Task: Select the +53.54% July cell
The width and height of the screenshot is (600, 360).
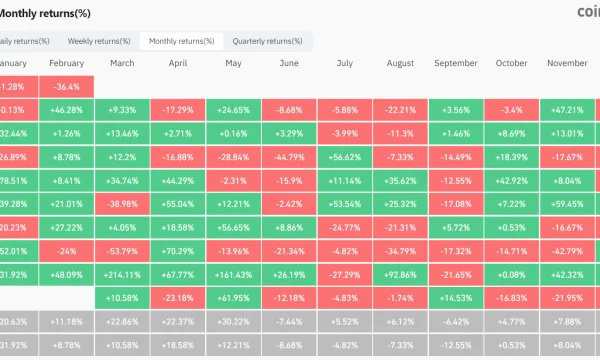Action: coord(344,204)
